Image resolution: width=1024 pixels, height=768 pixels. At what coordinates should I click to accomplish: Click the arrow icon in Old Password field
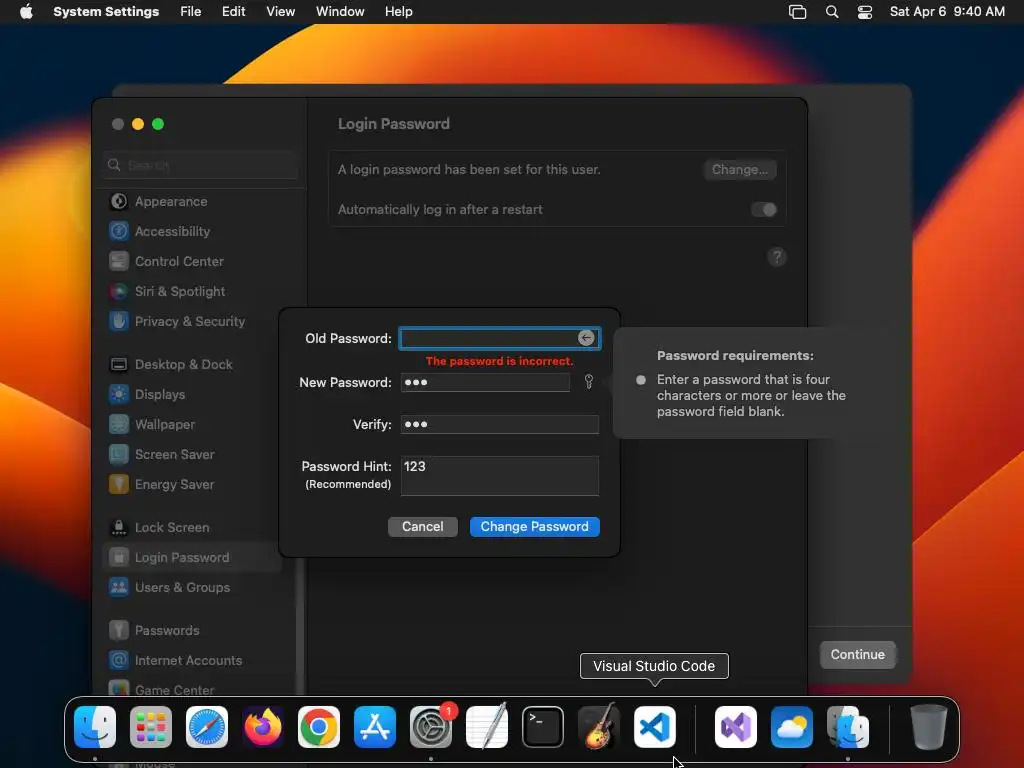[x=586, y=338]
